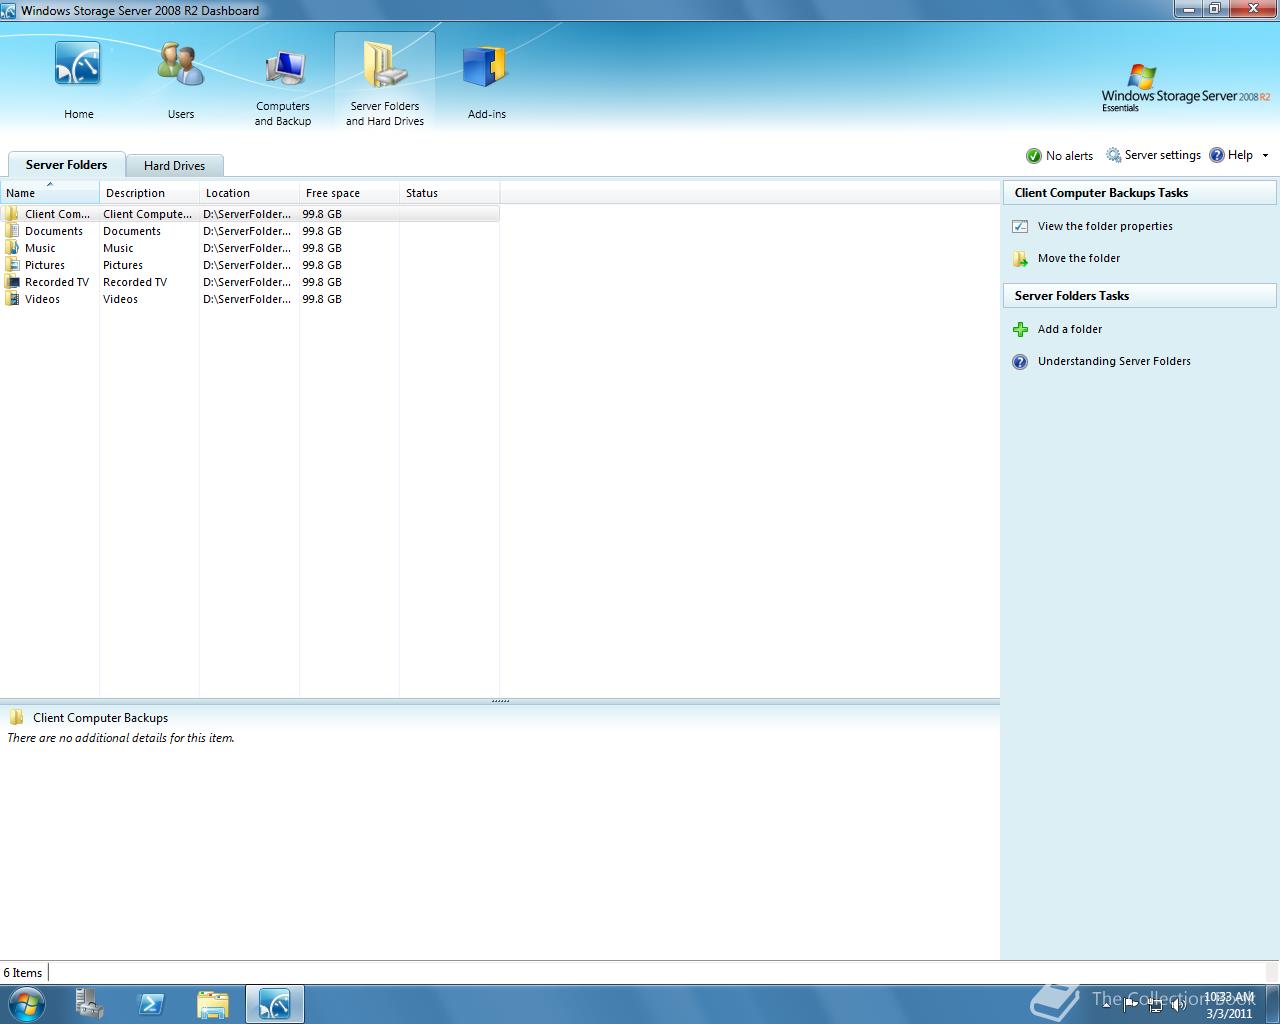Click the Understanding Server Folders help icon

click(x=1020, y=362)
